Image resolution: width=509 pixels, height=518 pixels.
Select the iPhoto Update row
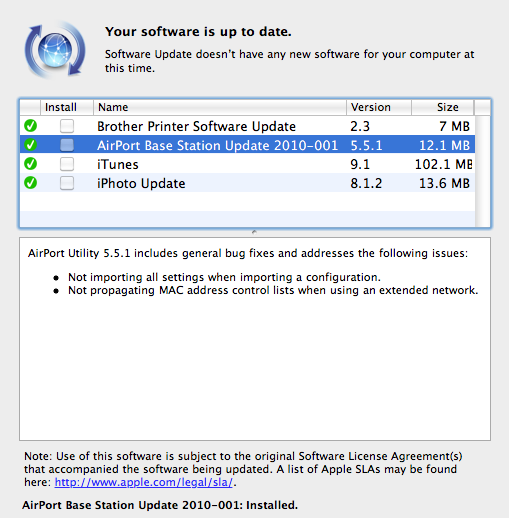coord(247,183)
